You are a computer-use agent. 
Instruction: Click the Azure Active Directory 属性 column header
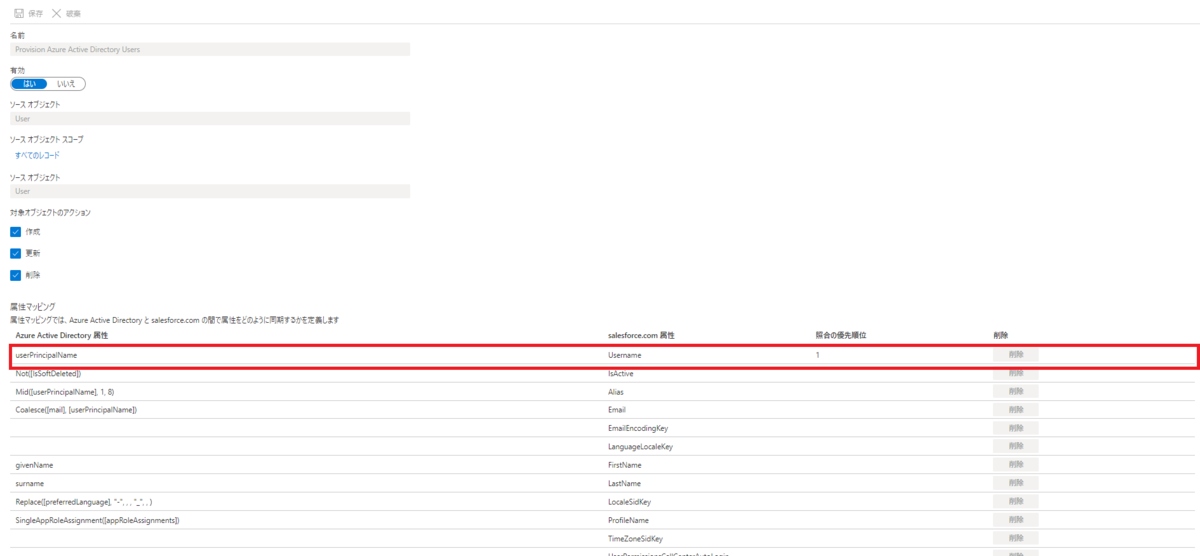tap(61, 335)
